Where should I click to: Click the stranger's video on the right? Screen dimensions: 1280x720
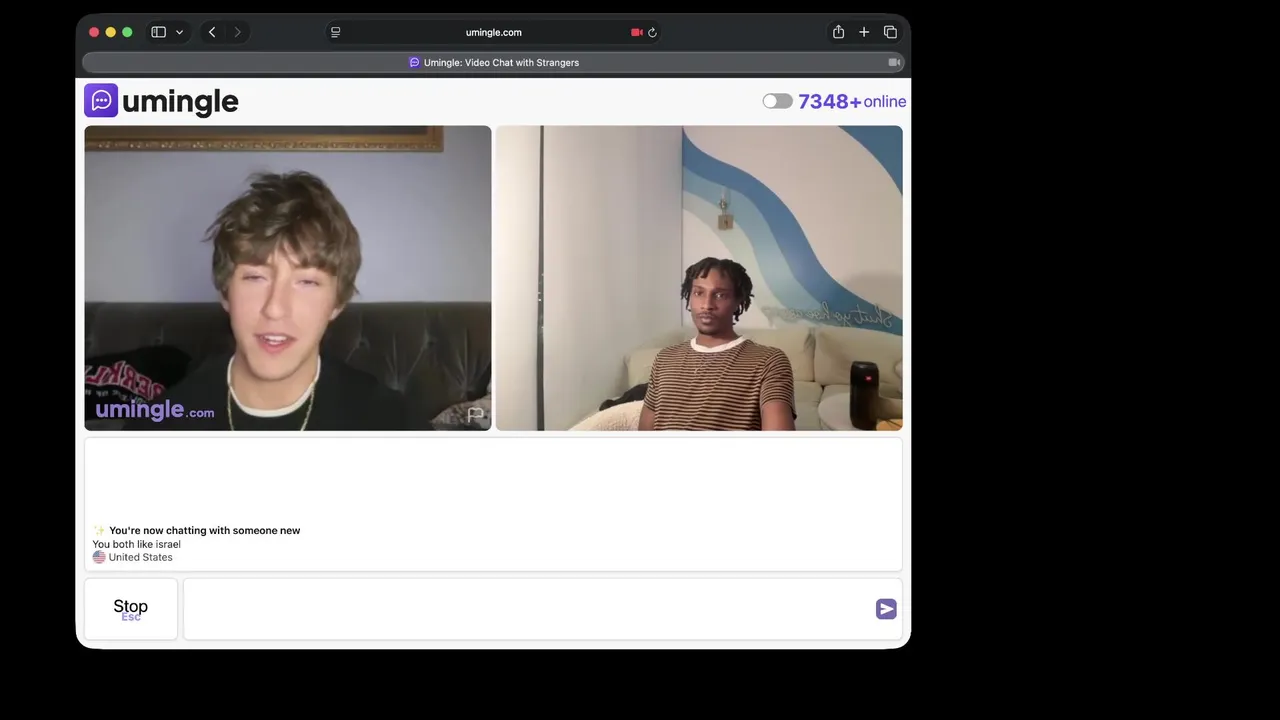coord(699,278)
